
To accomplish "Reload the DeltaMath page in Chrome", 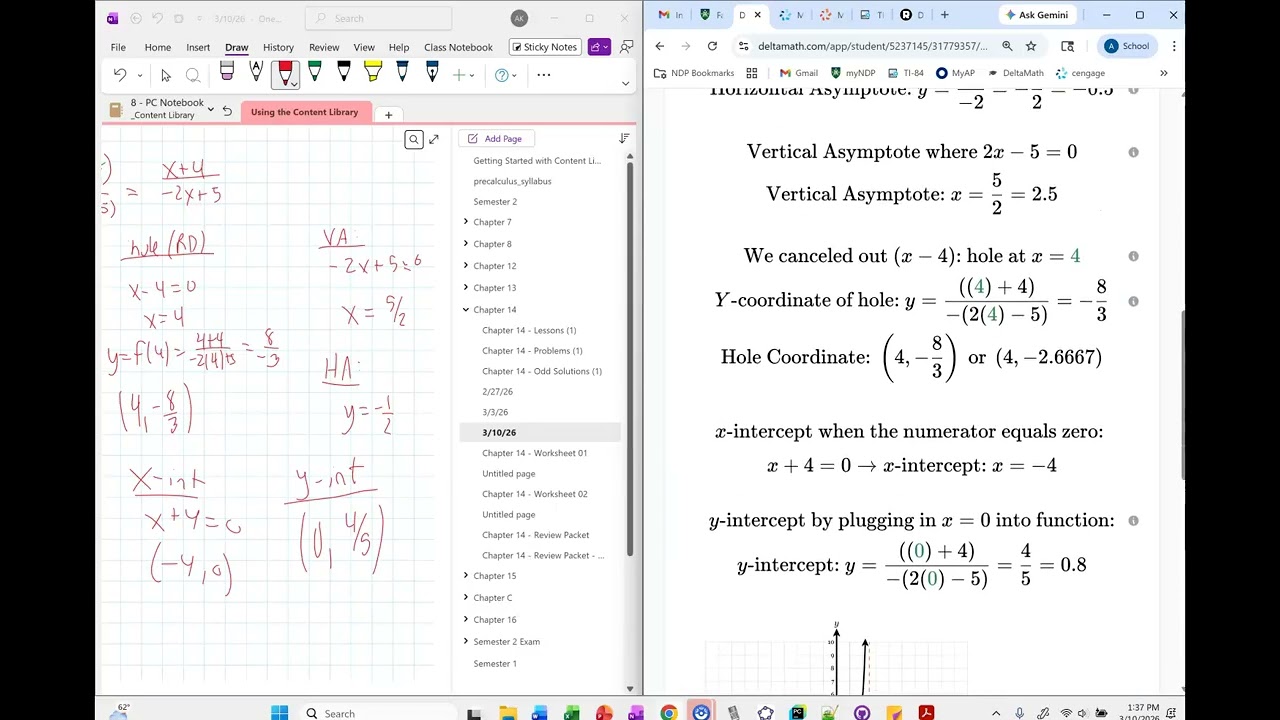I will [x=712, y=46].
